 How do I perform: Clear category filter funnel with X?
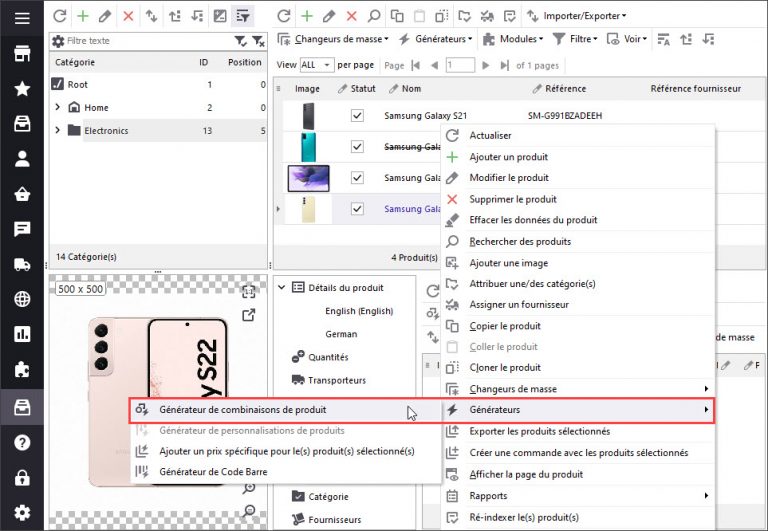(x=259, y=41)
